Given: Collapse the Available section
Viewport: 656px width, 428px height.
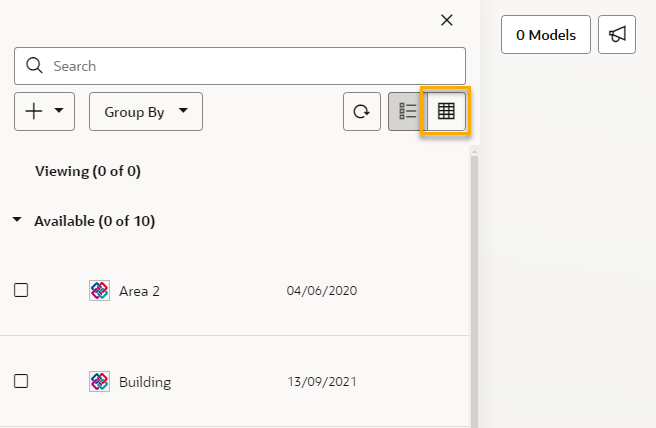Looking at the screenshot, I should point(17,220).
